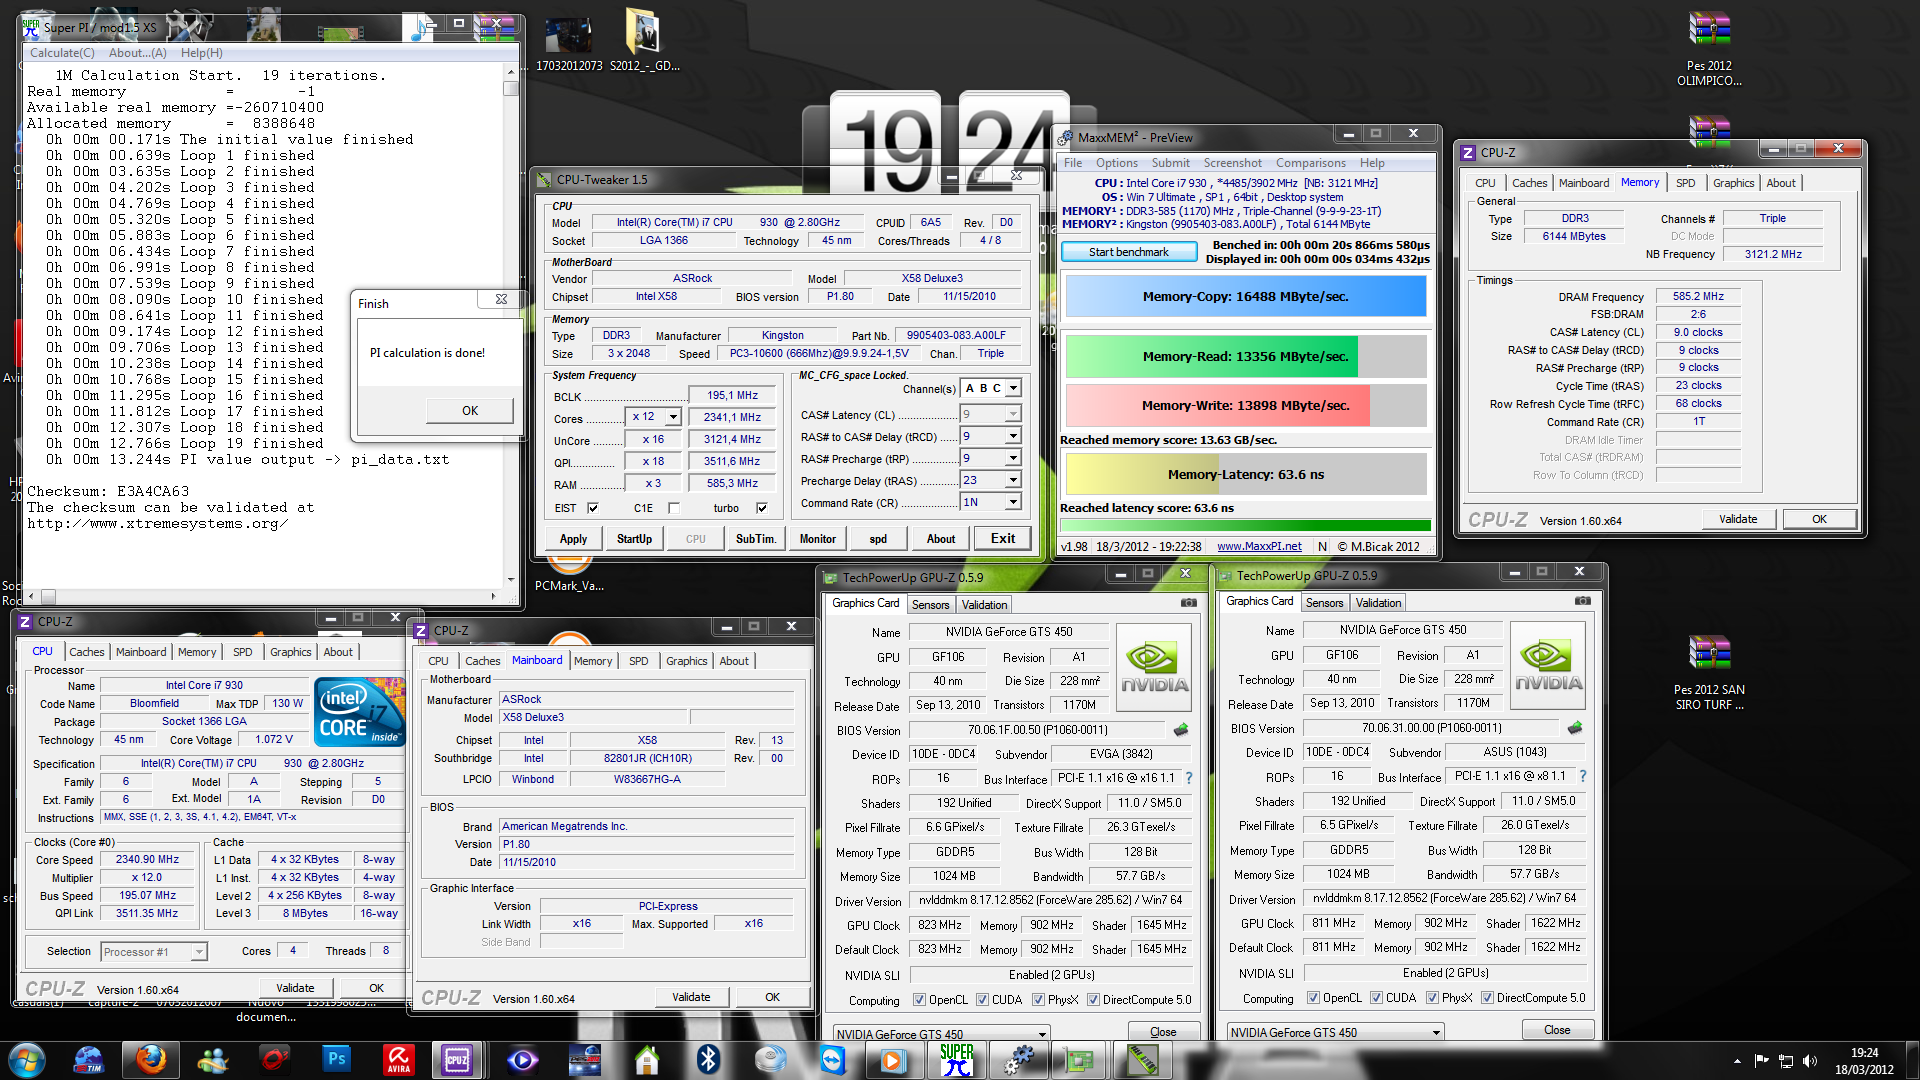This screenshot has height=1080, width=1920.
Task: Click green progress bar in MaxxMEM
Action: [1245, 525]
